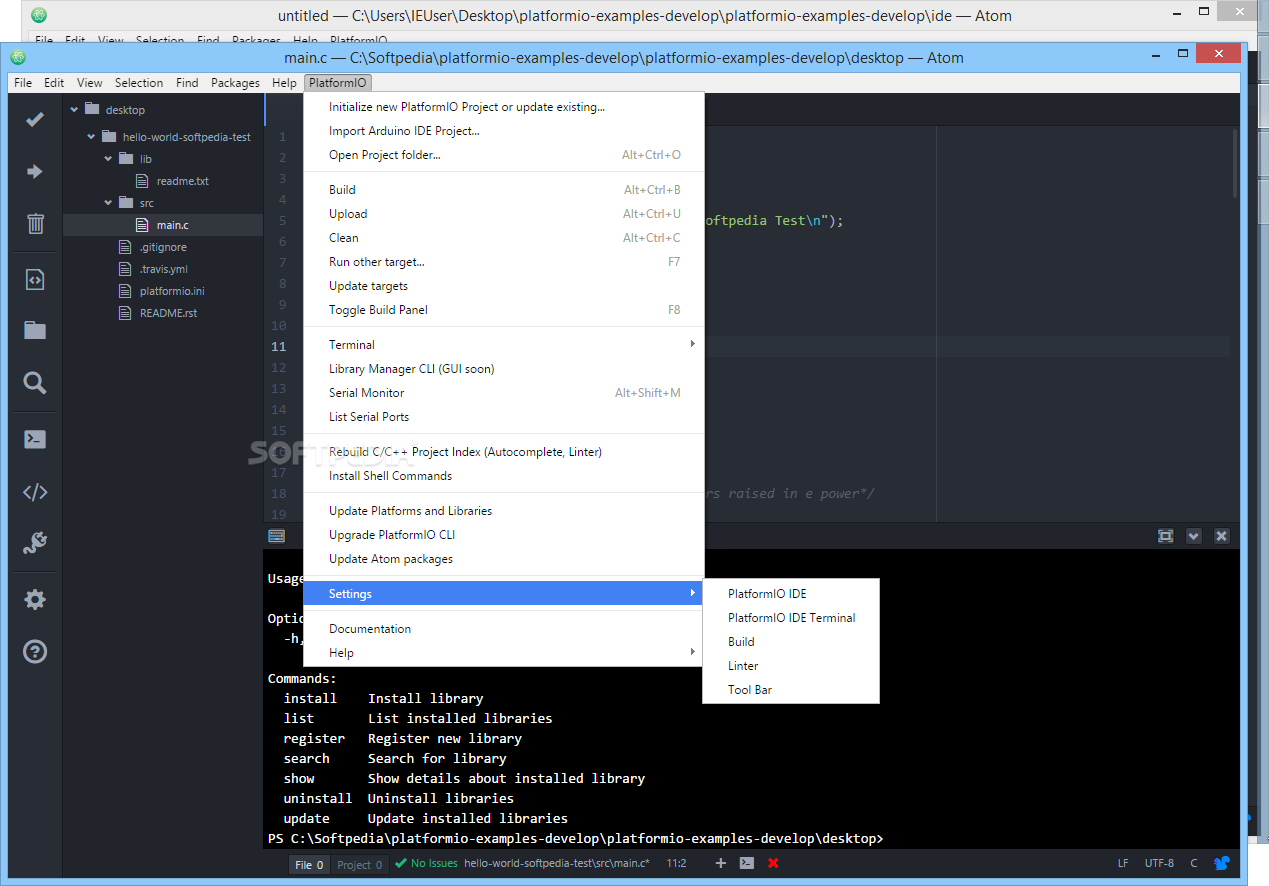The image size is (1269, 886).
Task: Choose Update Atom packages
Action: (504, 558)
